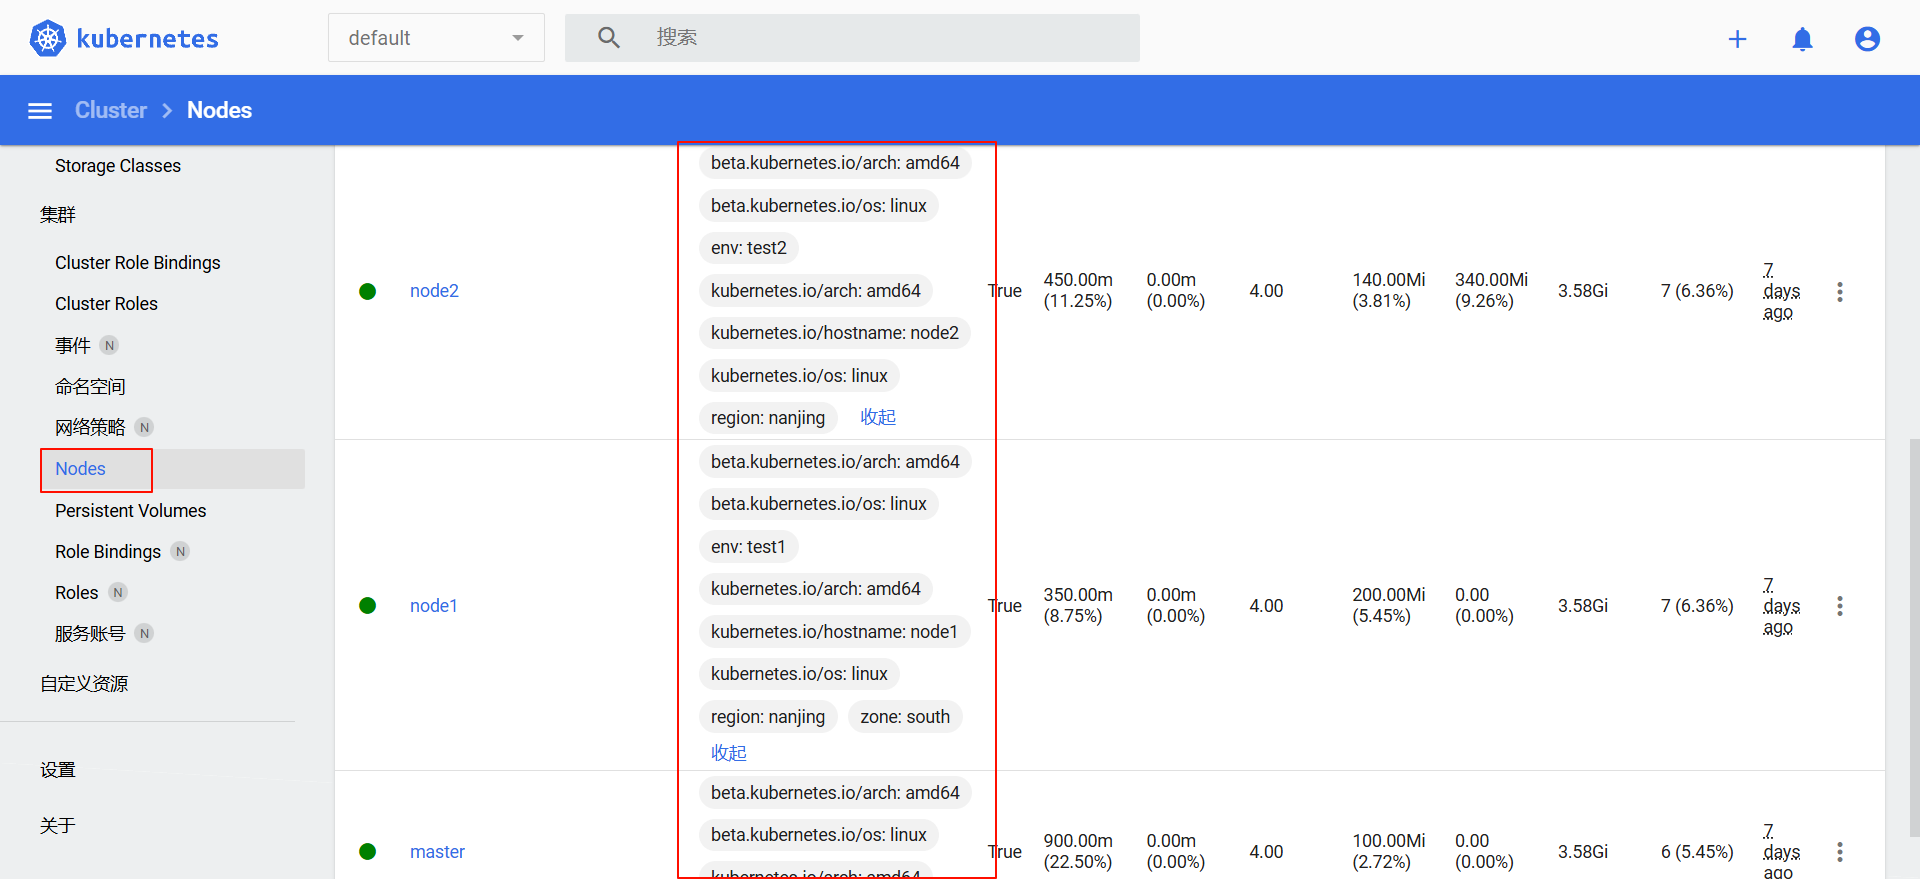Open the node2 details link
This screenshot has height=879, width=1920.
(434, 291)
